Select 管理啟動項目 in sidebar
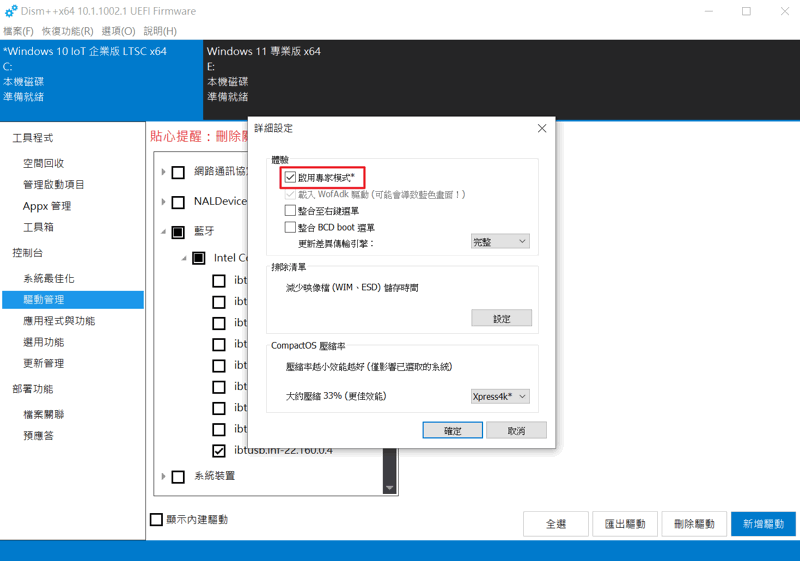800x561 pixels. 54,185
